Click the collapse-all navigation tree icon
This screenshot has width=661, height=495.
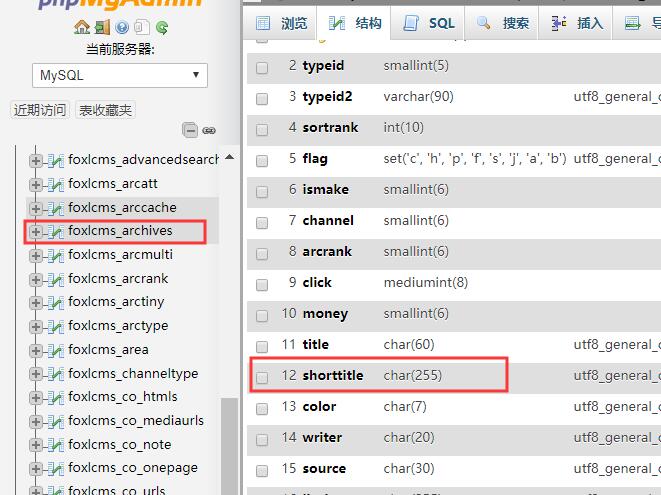pos(190,130)
